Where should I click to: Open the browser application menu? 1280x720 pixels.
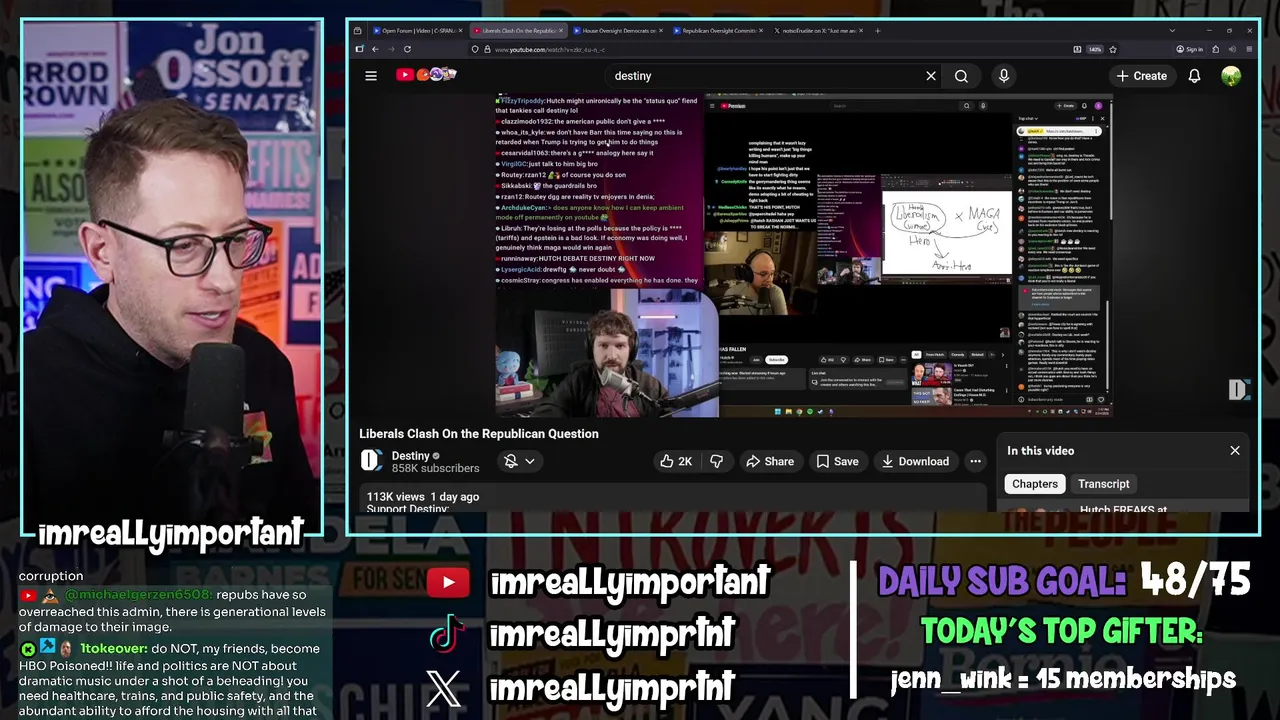(1249, 49)
